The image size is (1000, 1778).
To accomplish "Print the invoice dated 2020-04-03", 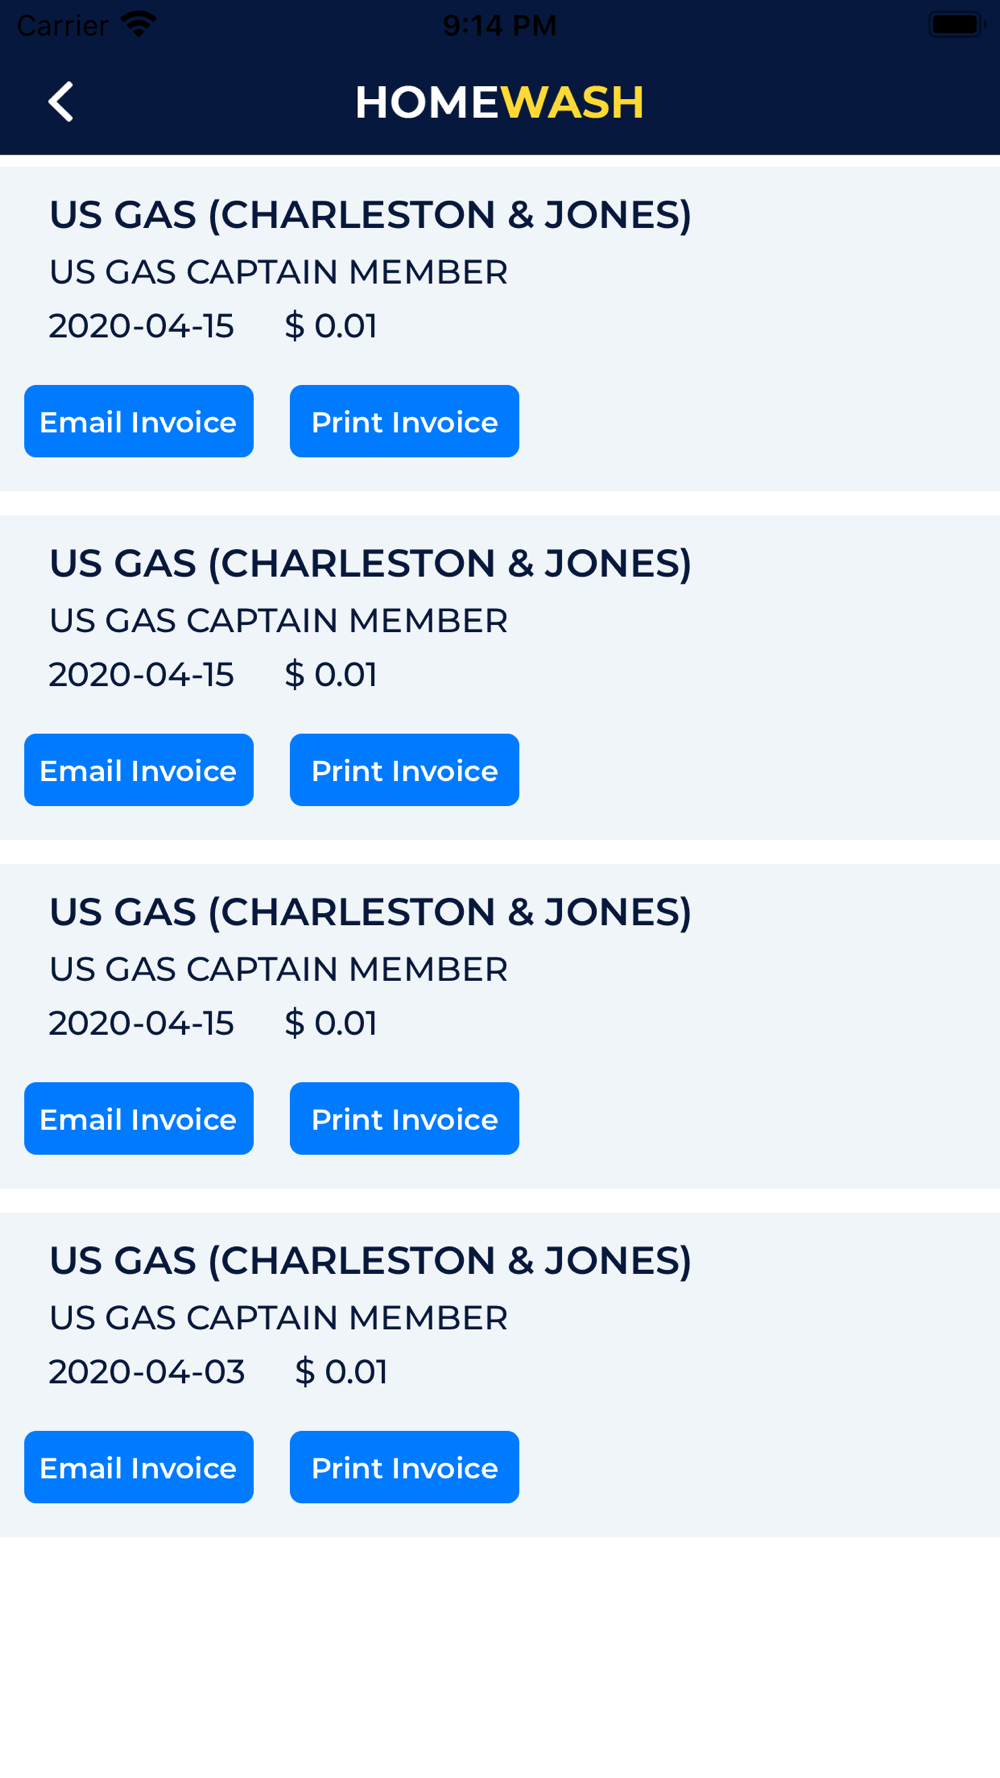I will pos(404,1467).
